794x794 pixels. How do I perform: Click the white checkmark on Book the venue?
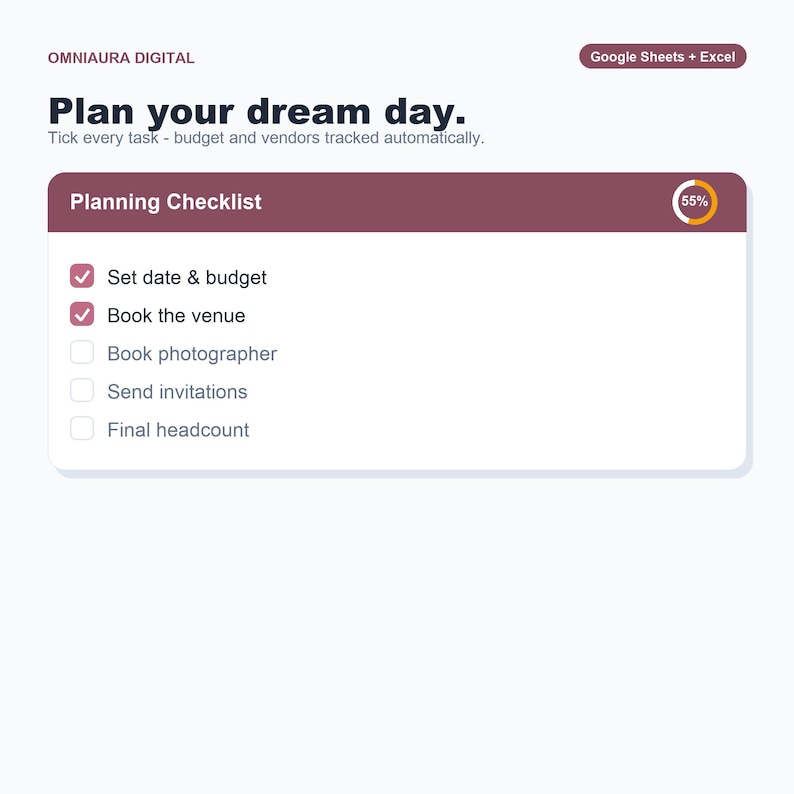pyautogui.click(x=82, y=314)
